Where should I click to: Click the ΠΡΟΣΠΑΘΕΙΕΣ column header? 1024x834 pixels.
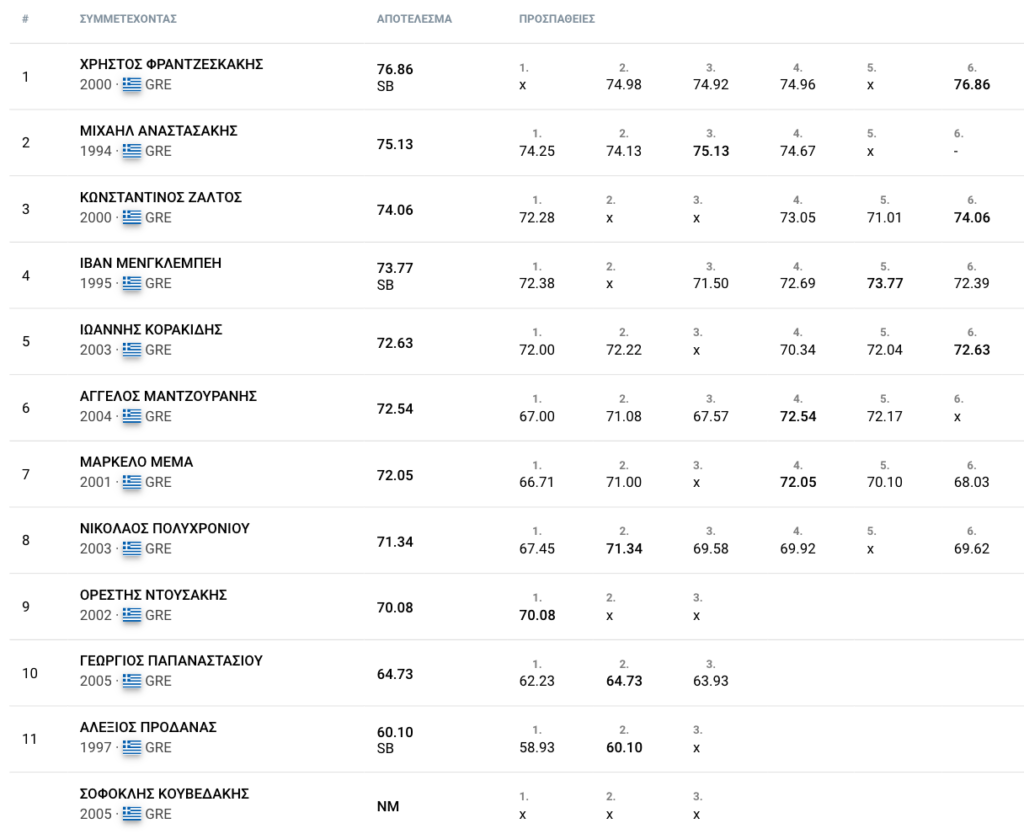click(557, 19)
